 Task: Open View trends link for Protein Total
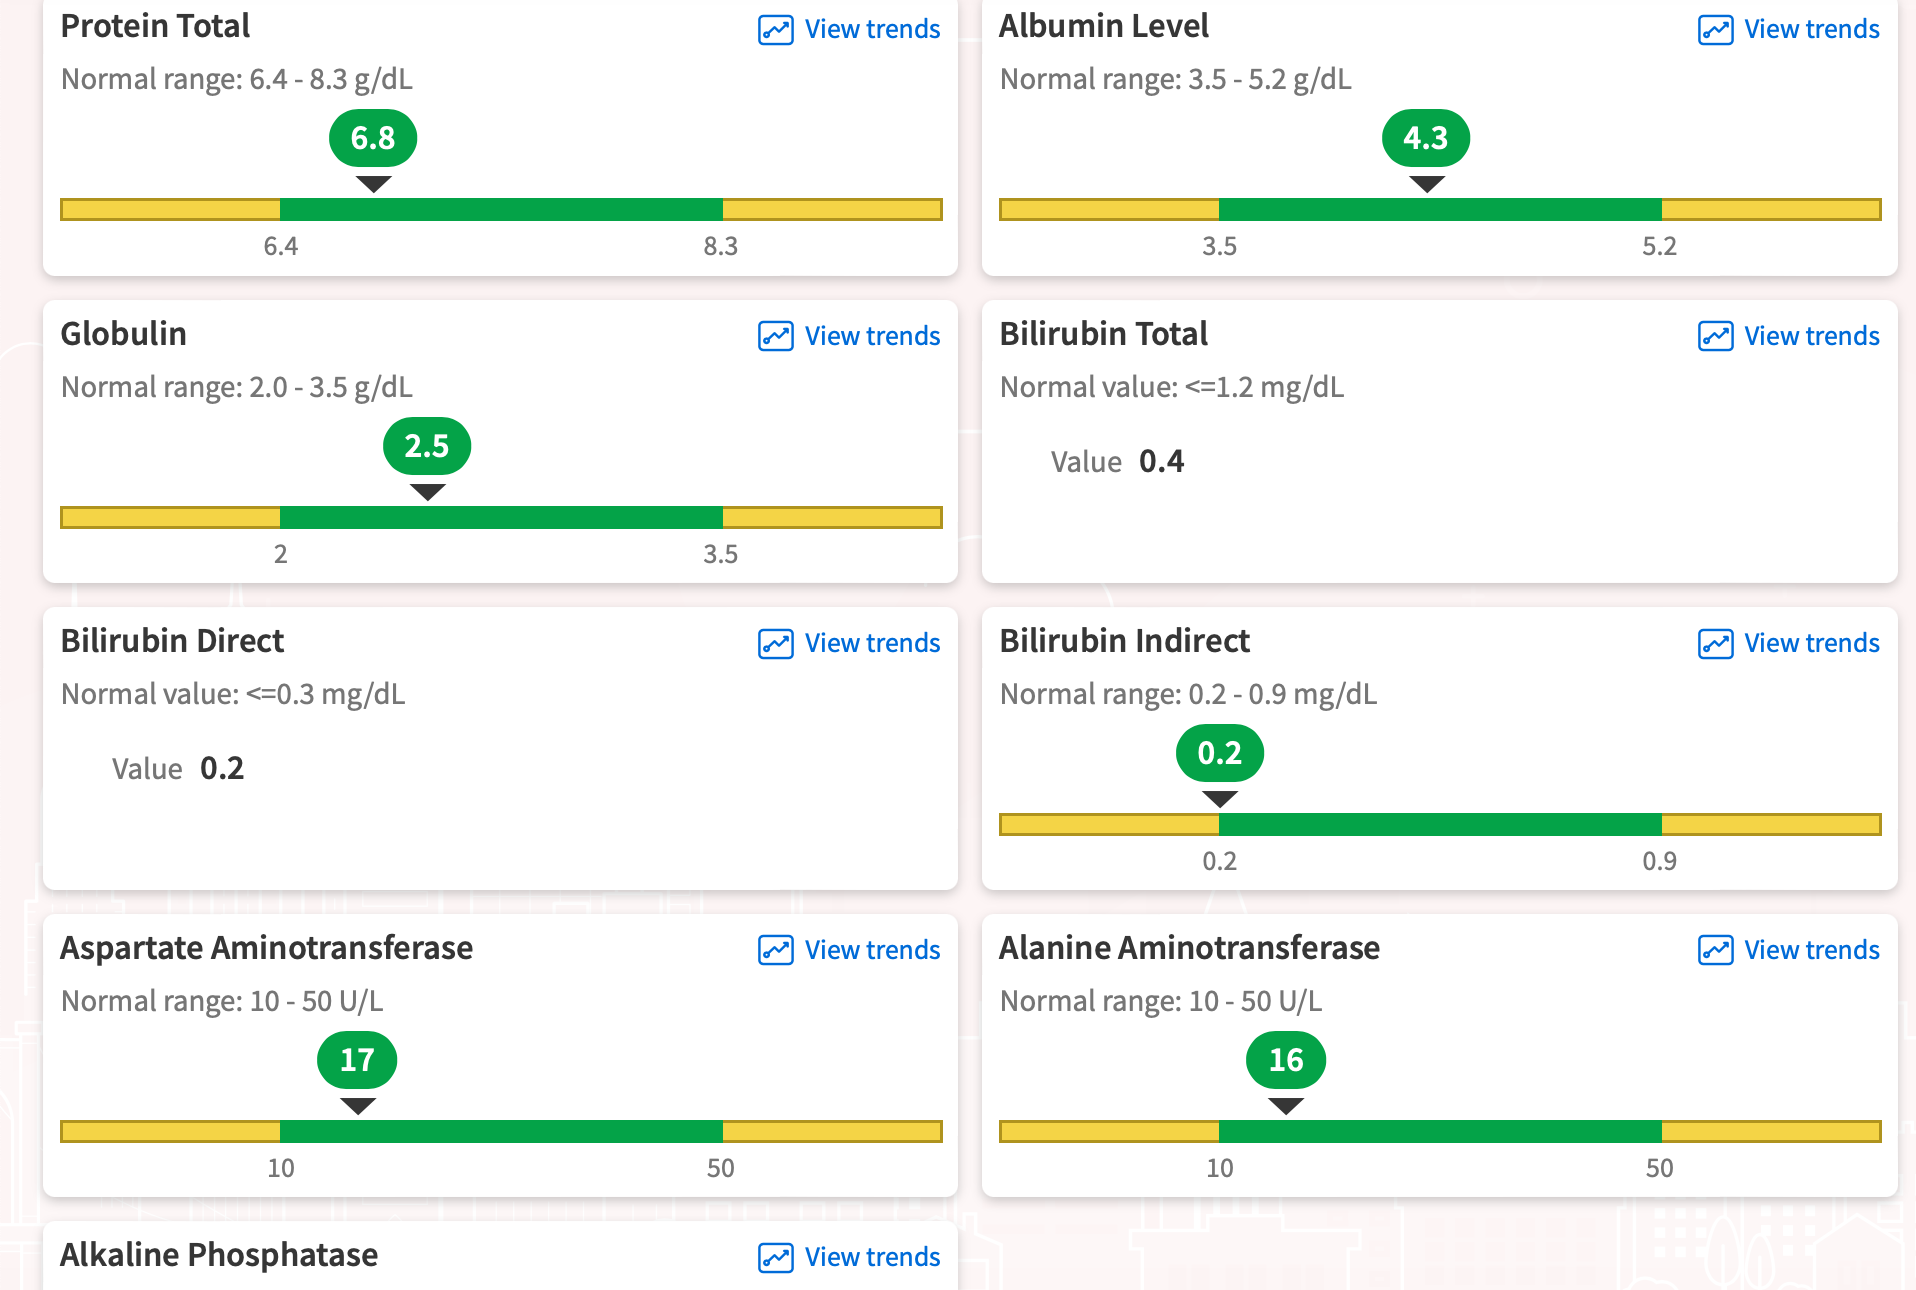coord(872,30)
